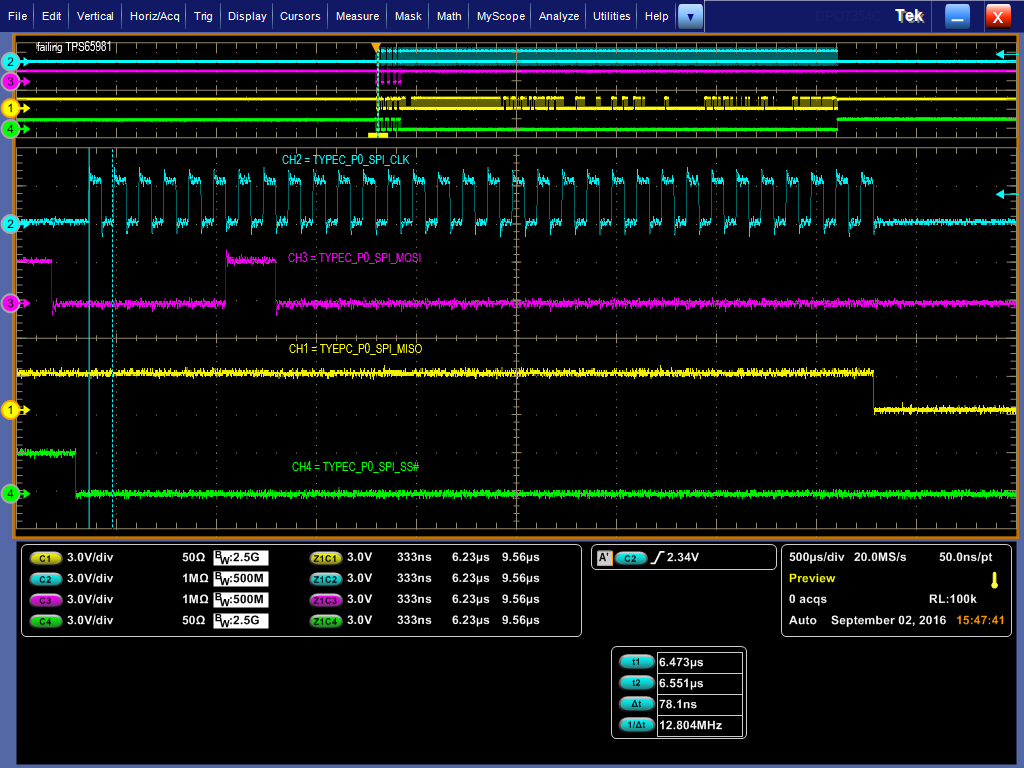
Task: Select the t1 cursor readout badge
Action: click(x=635, y=662)
